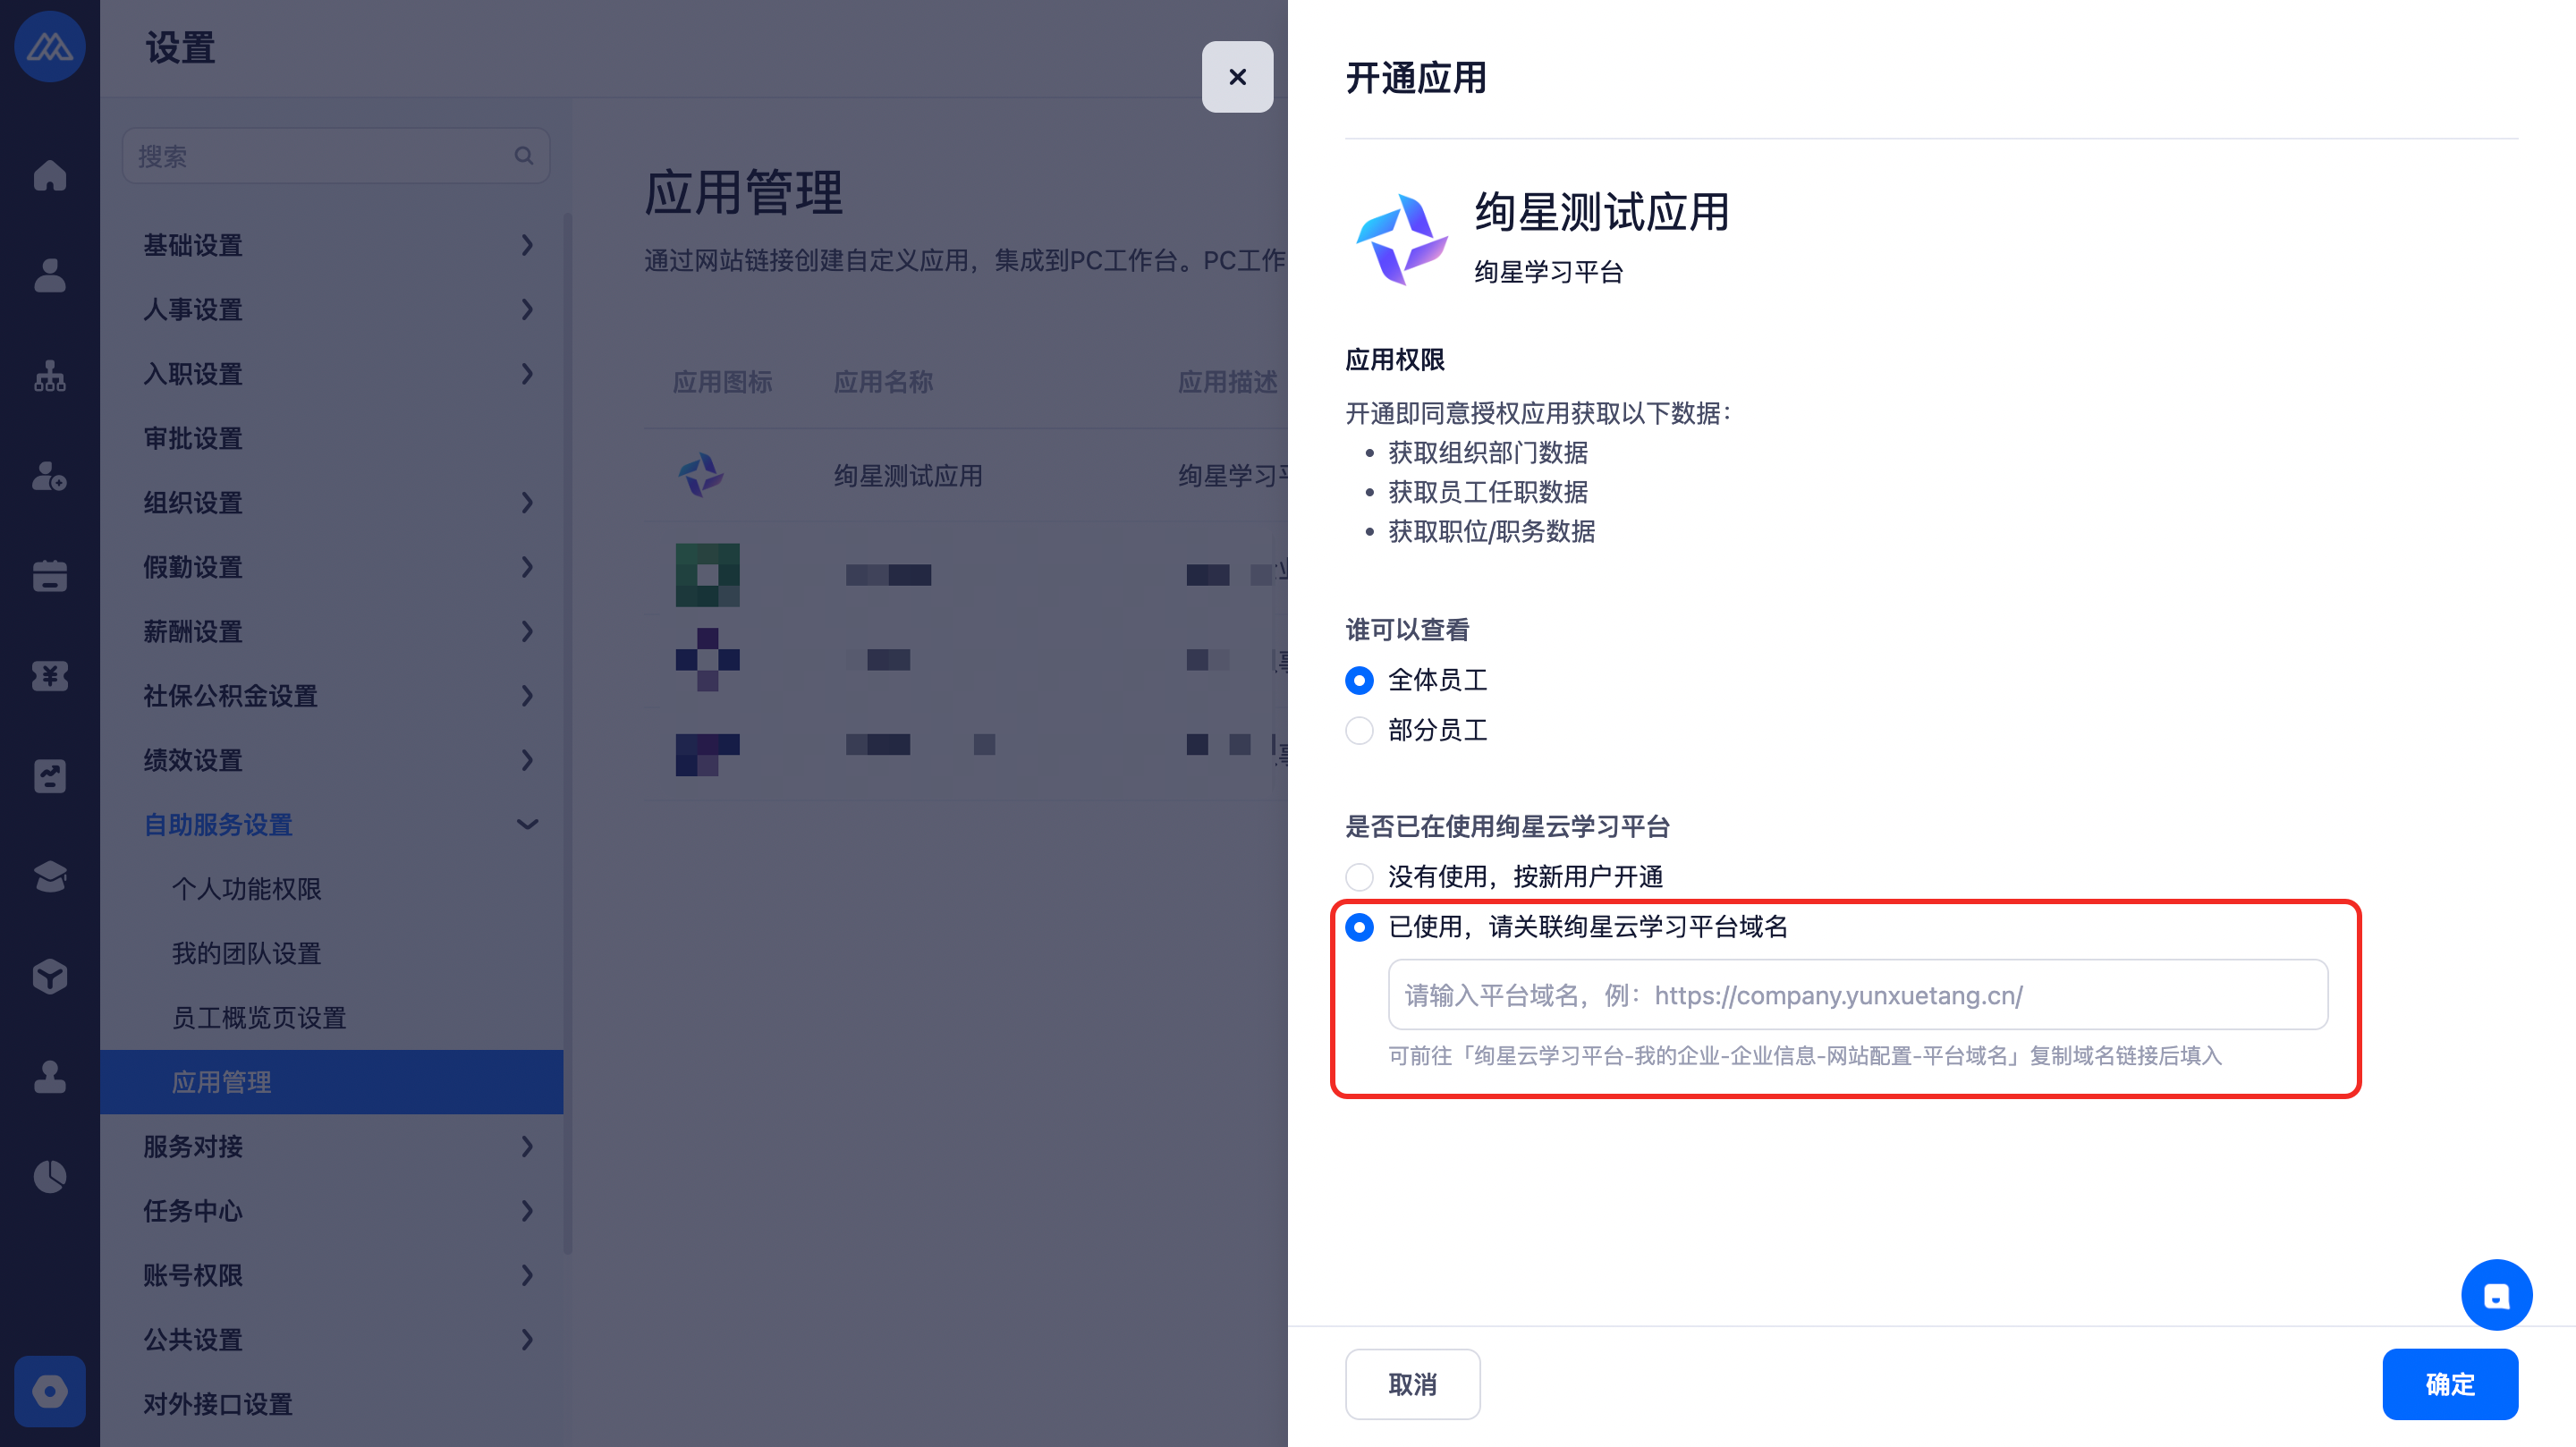
Task: Open the add-employee icon in the left rail
Action: click(50, 476)
